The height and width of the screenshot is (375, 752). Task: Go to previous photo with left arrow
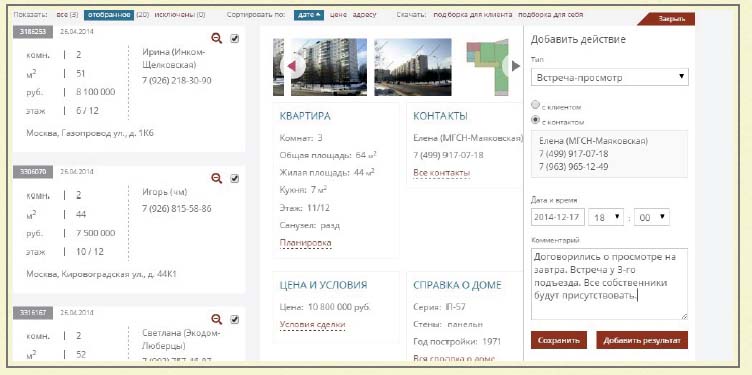(292, 66)
